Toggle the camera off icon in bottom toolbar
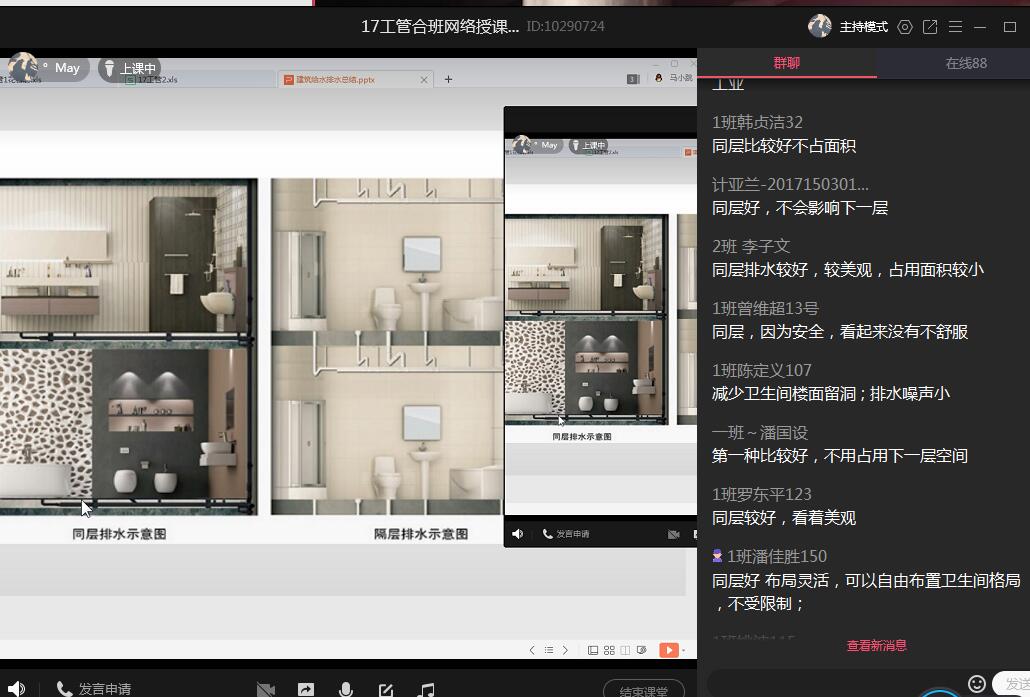This screenshot has width=1030, height=697. pyautogui.click(x=265, y=689)
